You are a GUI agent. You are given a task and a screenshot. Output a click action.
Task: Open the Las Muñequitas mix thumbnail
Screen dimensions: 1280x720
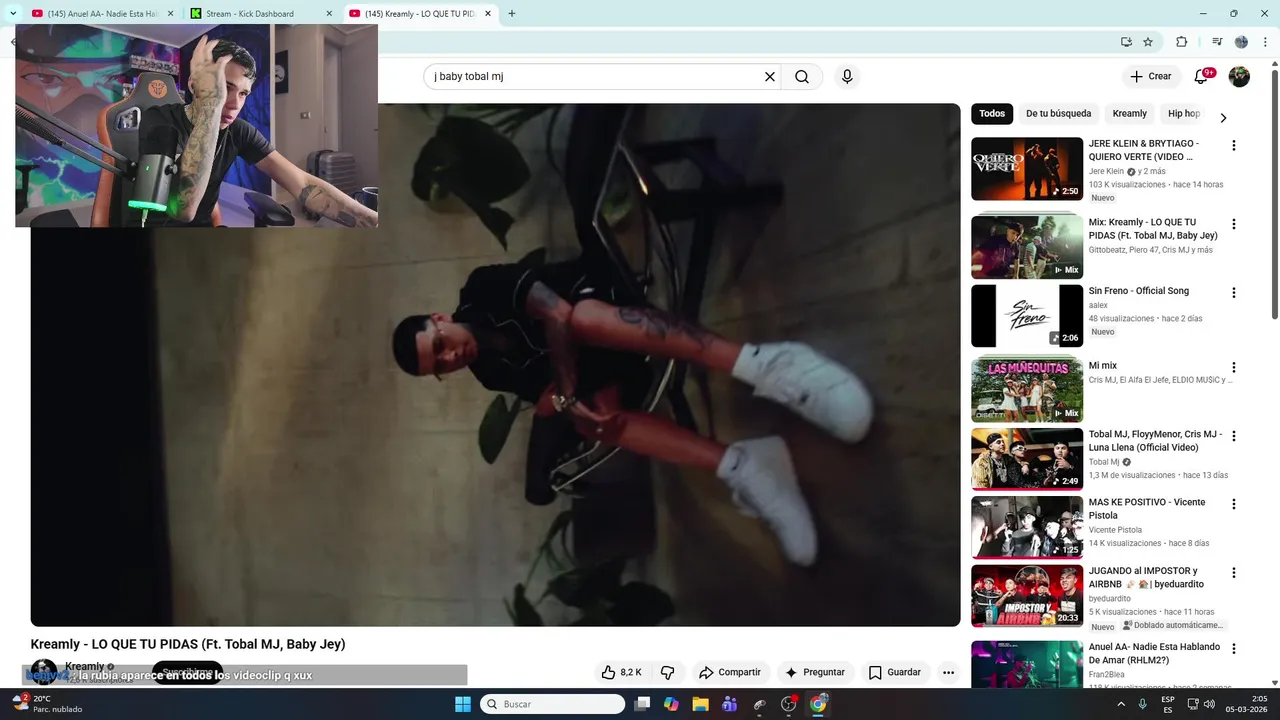(x=1027, y=389)
